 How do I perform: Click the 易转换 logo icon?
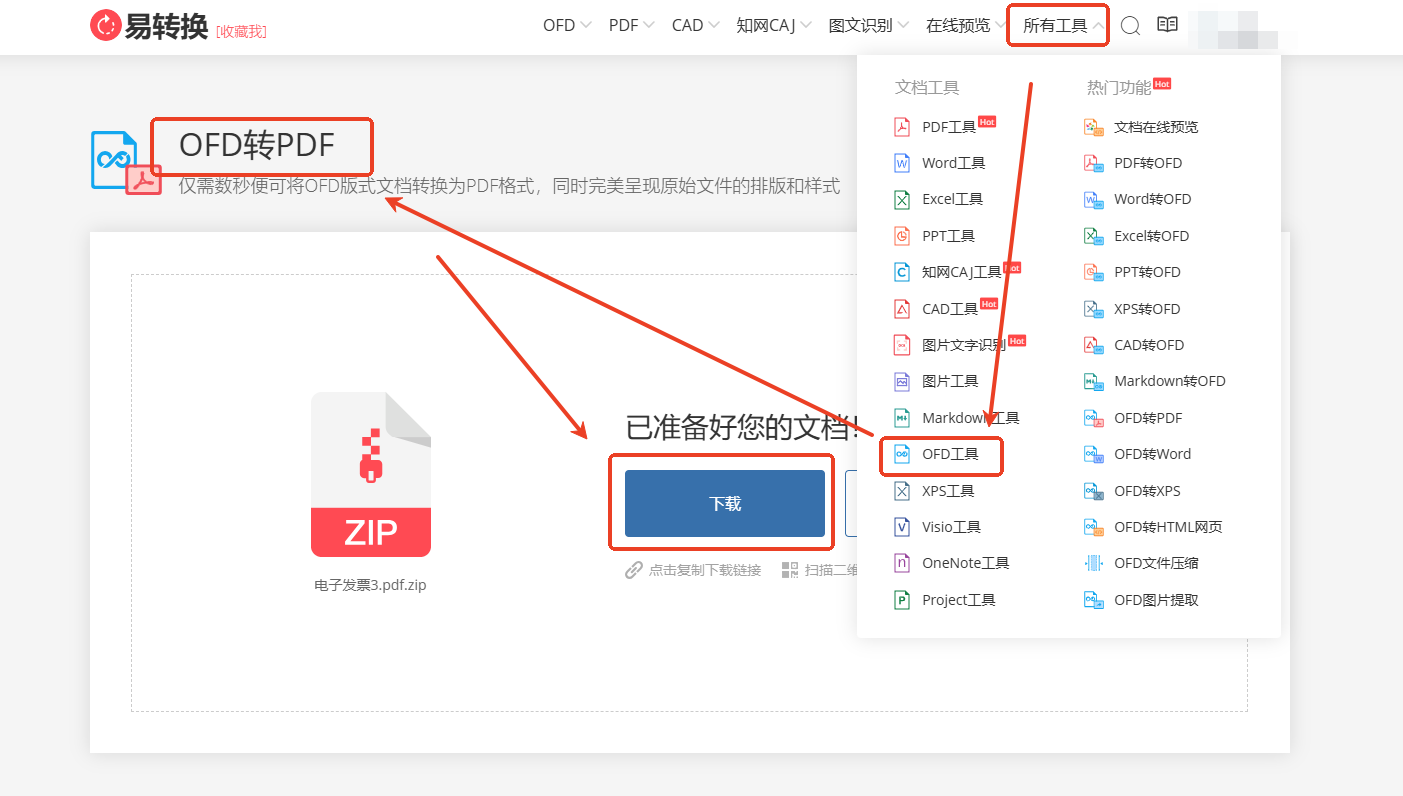click(106, 25)
